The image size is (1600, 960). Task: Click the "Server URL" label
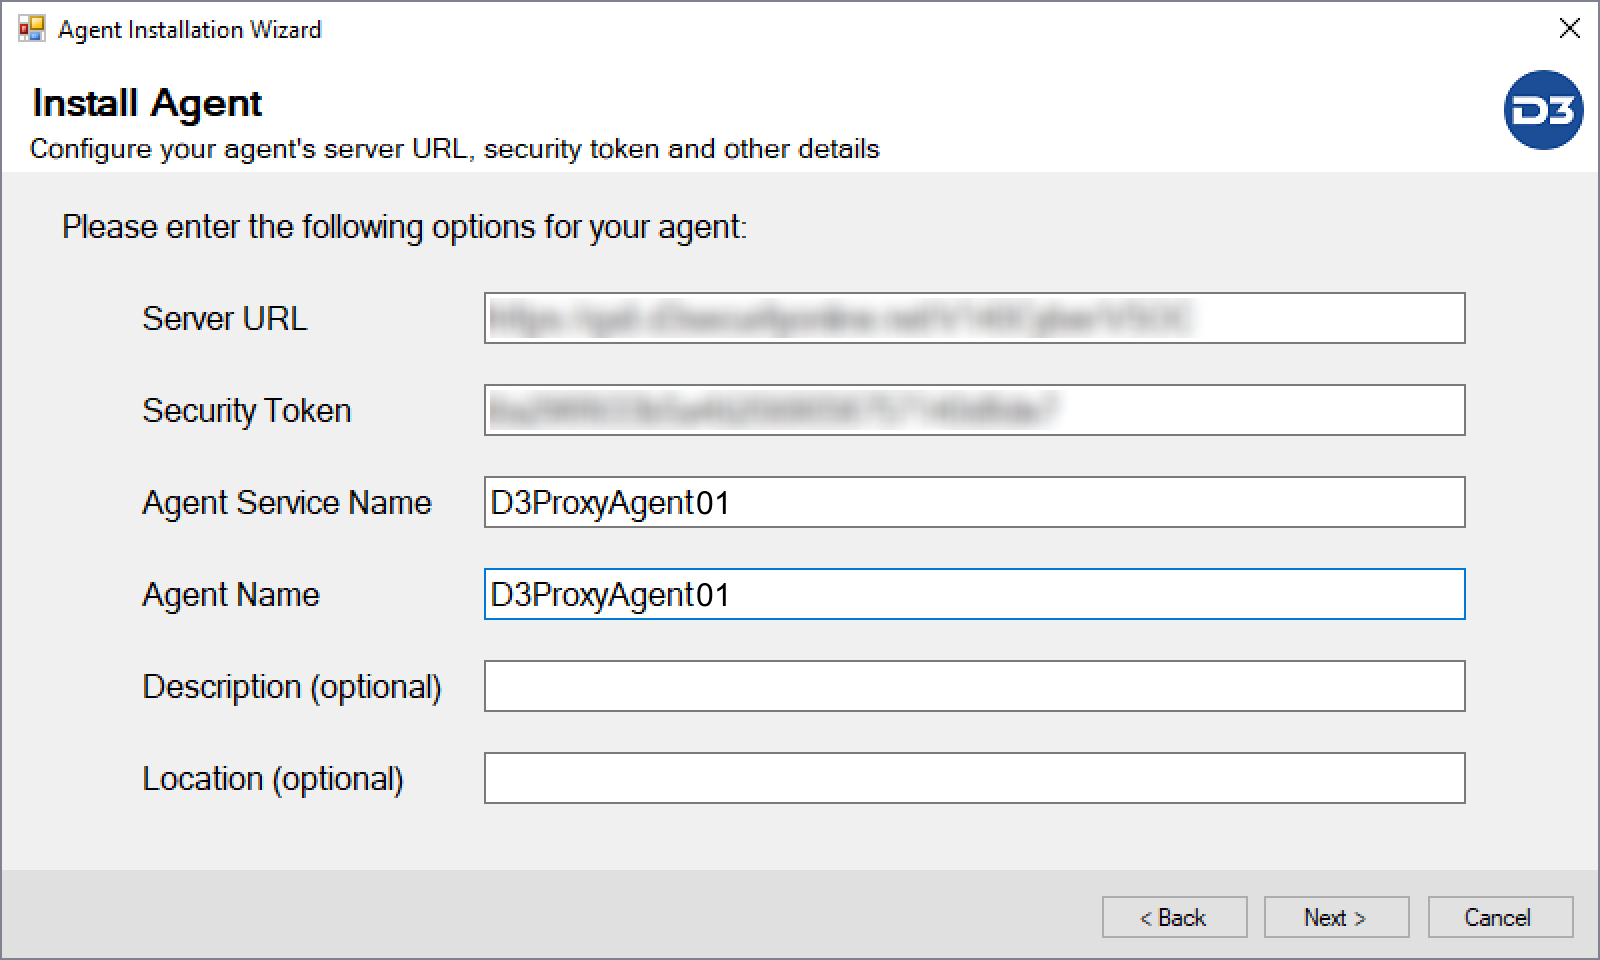click(x=224, y=318)
